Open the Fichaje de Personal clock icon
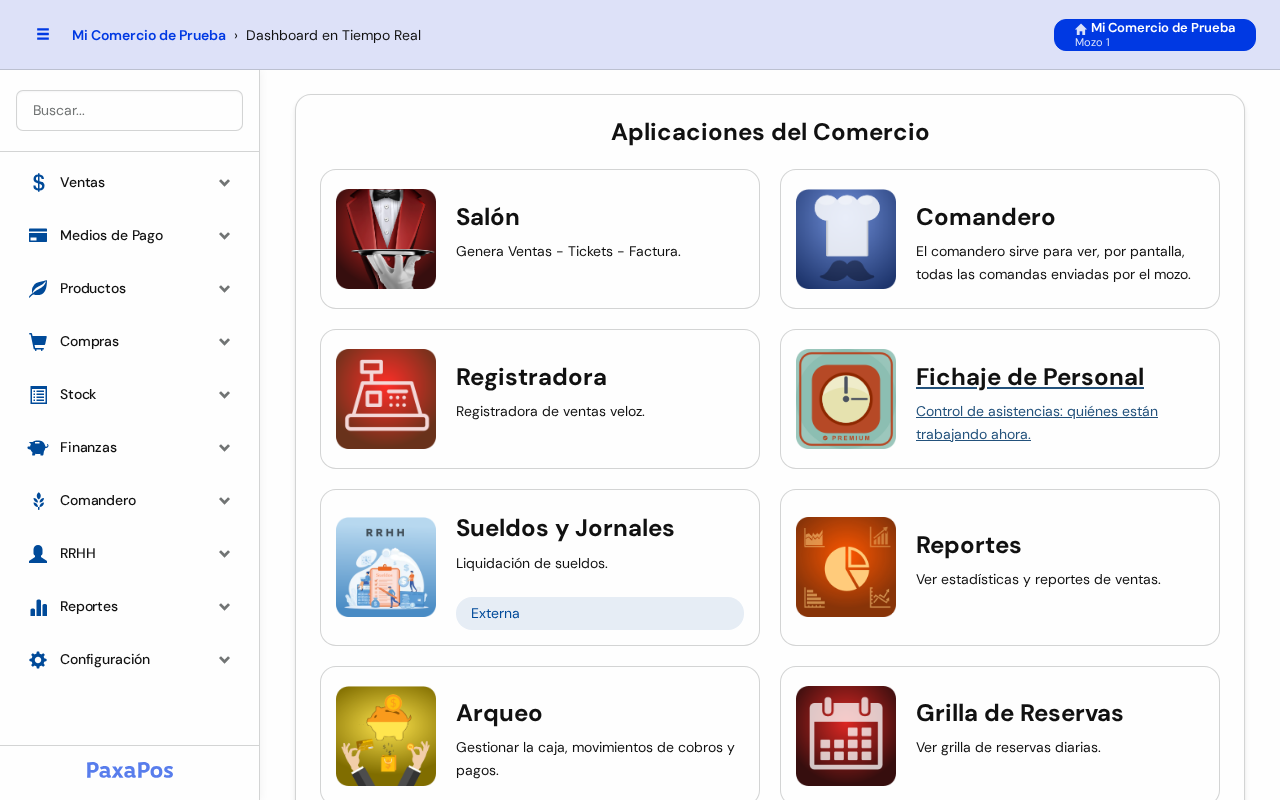1280x800 pixels. point(846,399)
